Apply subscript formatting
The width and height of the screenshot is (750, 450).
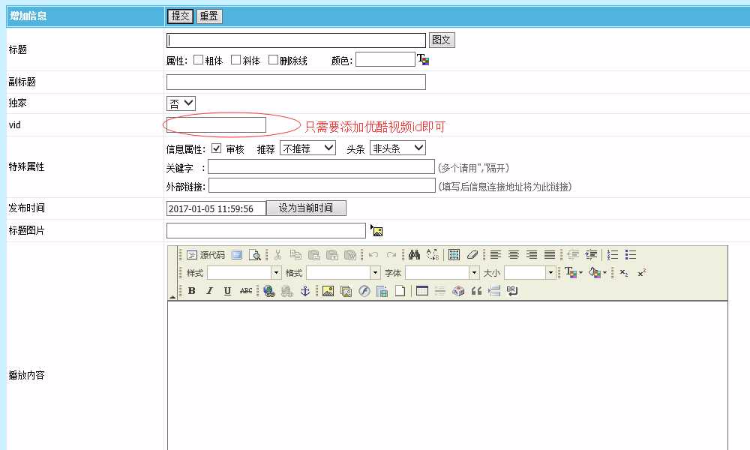624,273
